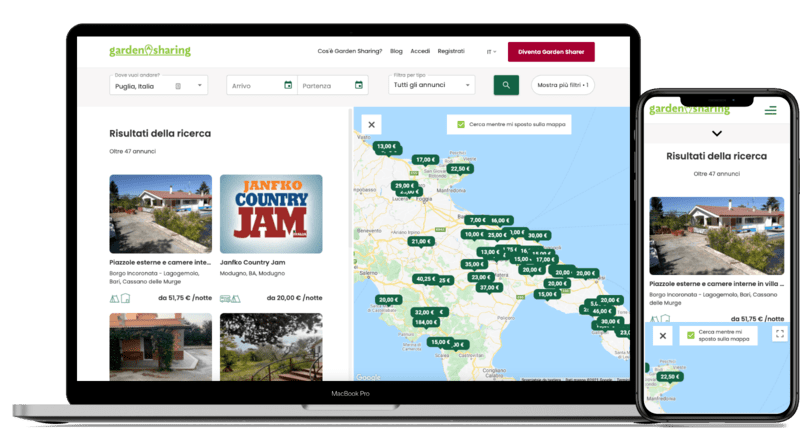Viewport: 800px width, 444px height.
Task: Select the 35,00 € map marker
Action: tap(474, 264)
